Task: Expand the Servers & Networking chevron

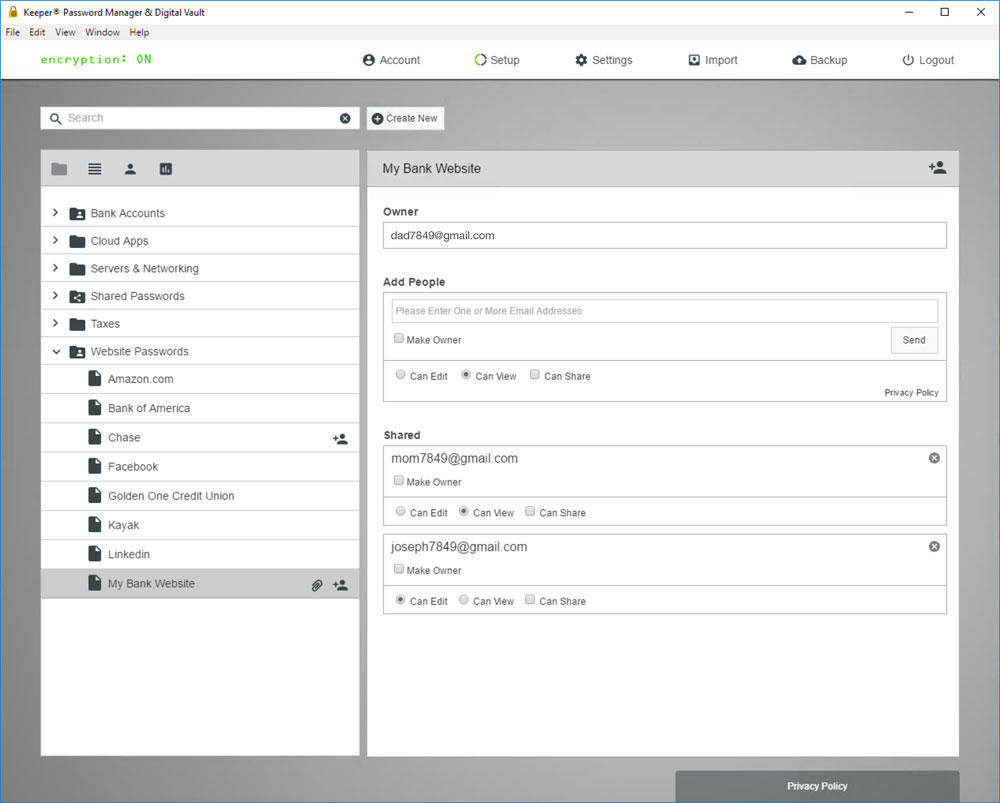Action: click(55, 268)
